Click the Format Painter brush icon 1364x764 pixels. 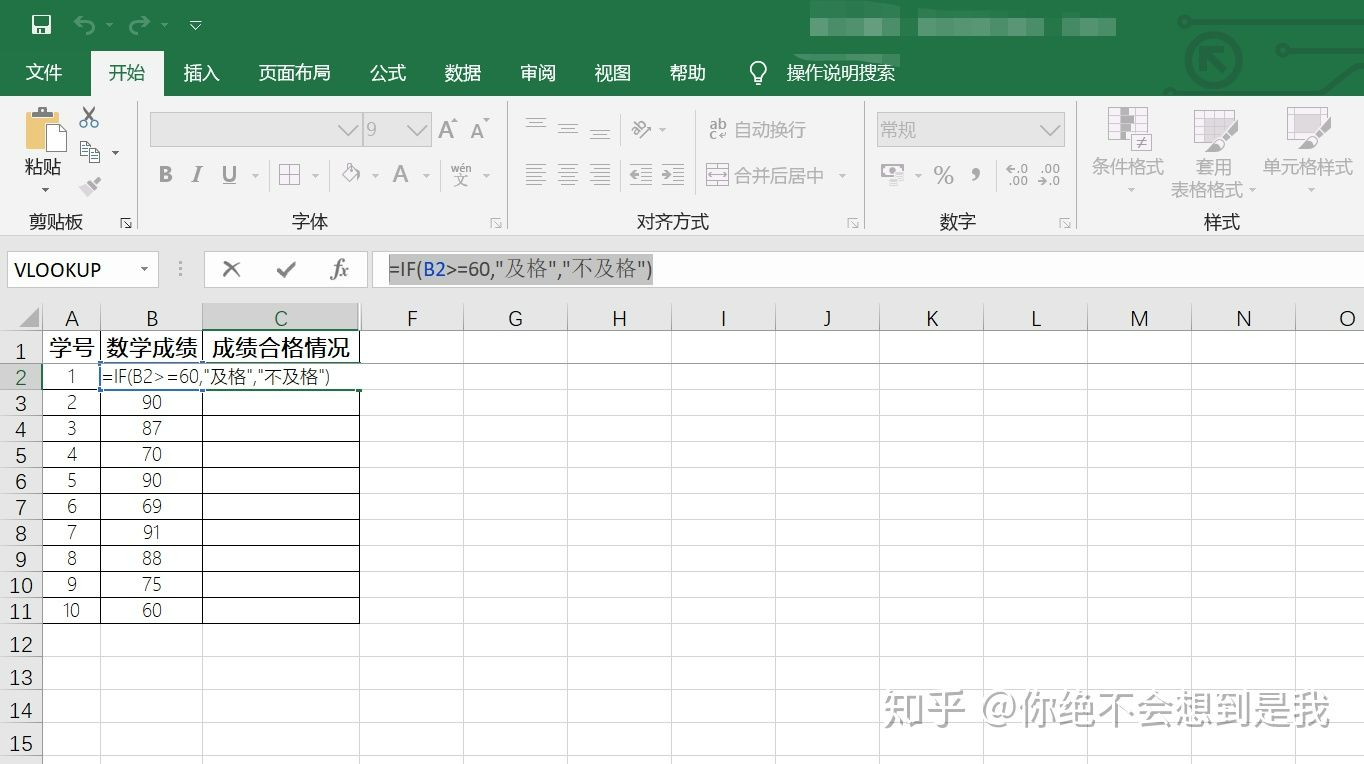90,186
